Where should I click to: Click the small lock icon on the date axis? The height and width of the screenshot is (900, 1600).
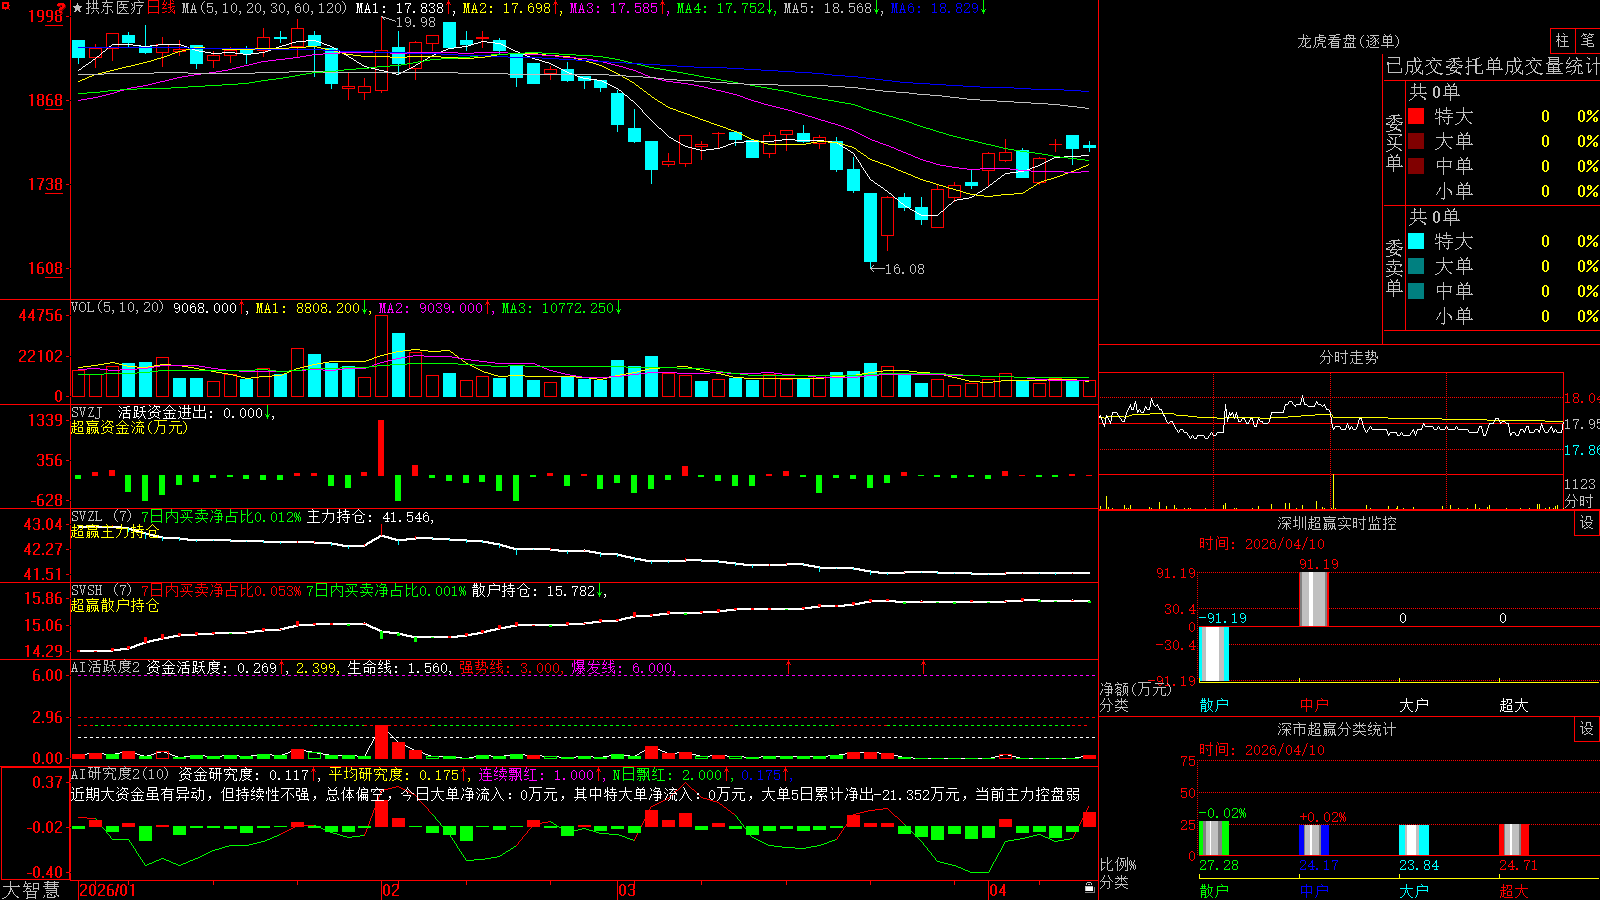pos(1089,888)
